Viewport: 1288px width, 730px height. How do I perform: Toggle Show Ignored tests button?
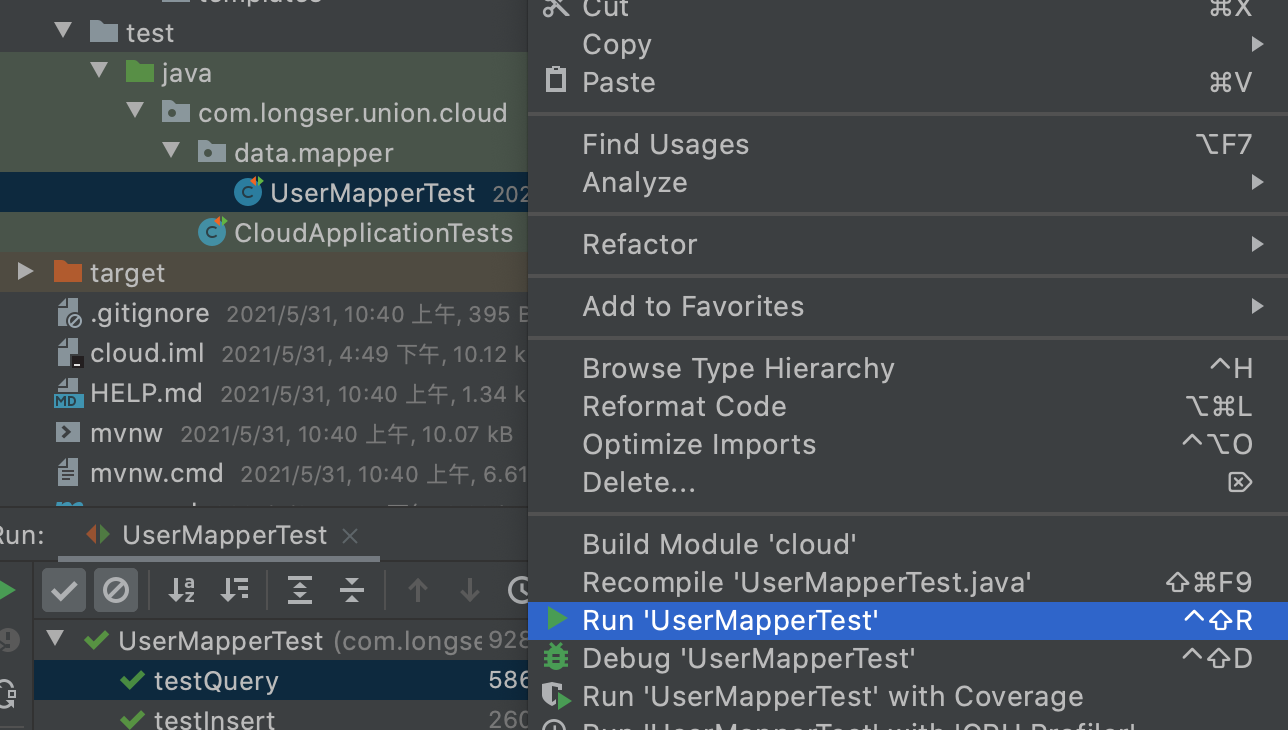click(x=116, y=591)
